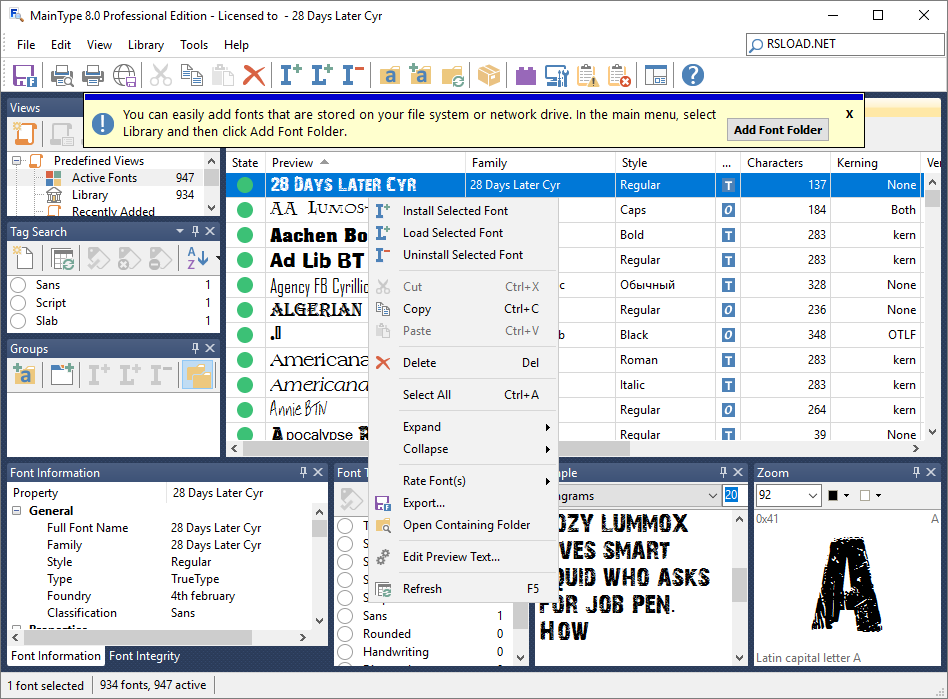
Task: Open Help via the question mark icon
Action: pyautogui.click(x=693, y=76)
